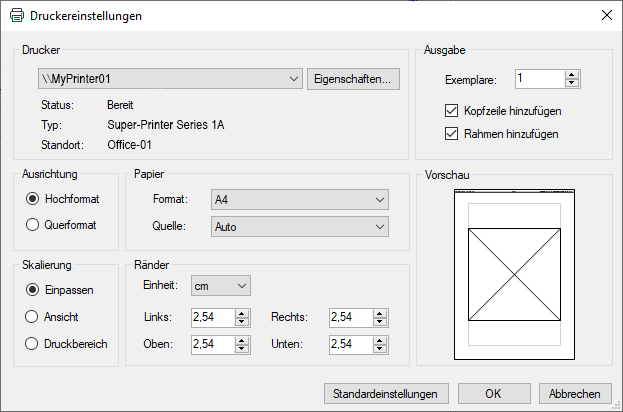Increase the Links margin value

point(241,313)
